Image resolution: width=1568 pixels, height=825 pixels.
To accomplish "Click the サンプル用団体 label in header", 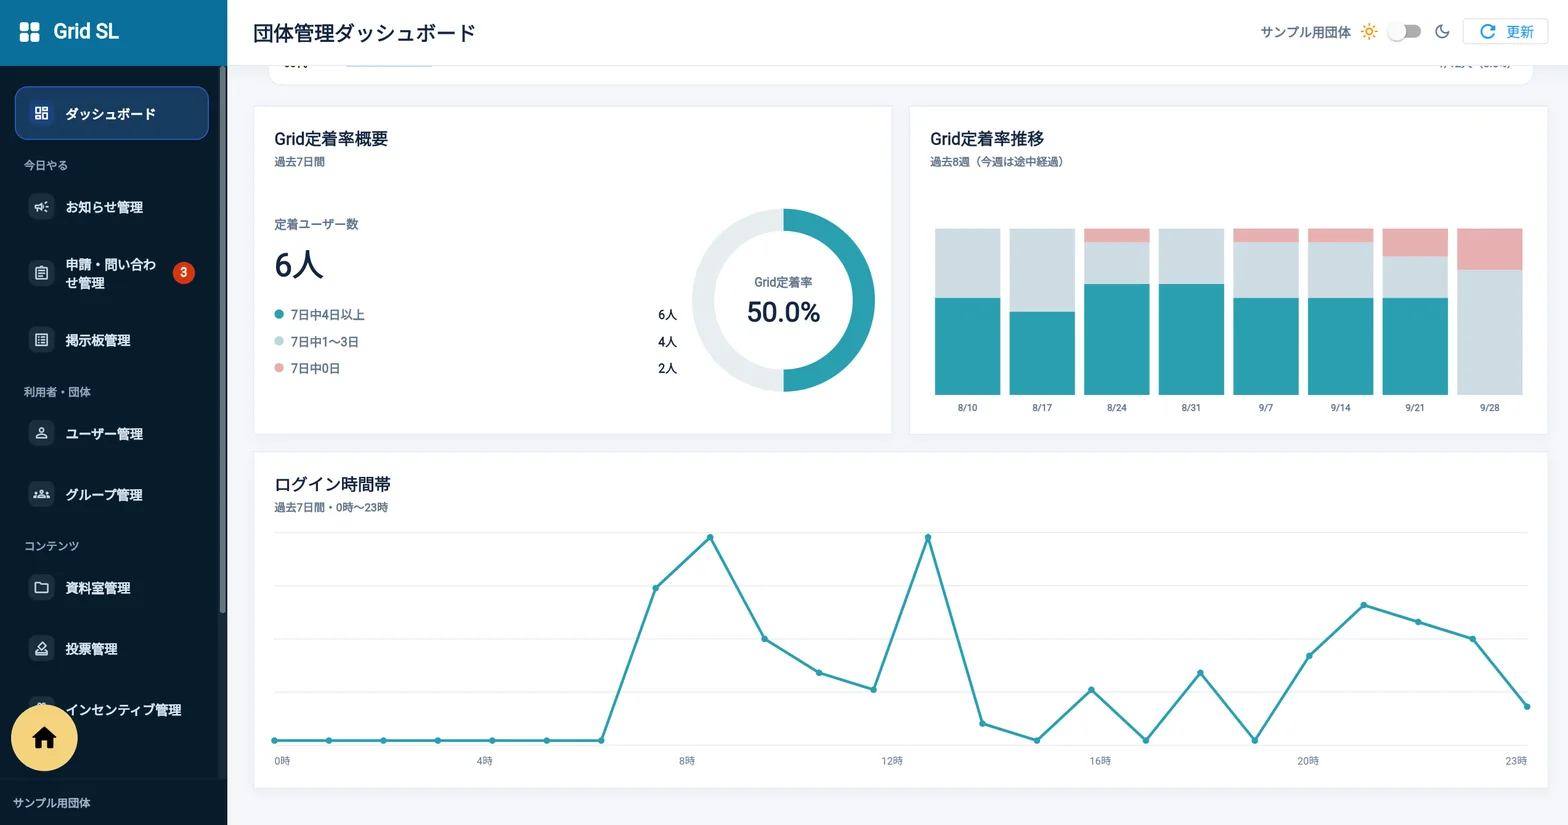I will click(1305, 32).
